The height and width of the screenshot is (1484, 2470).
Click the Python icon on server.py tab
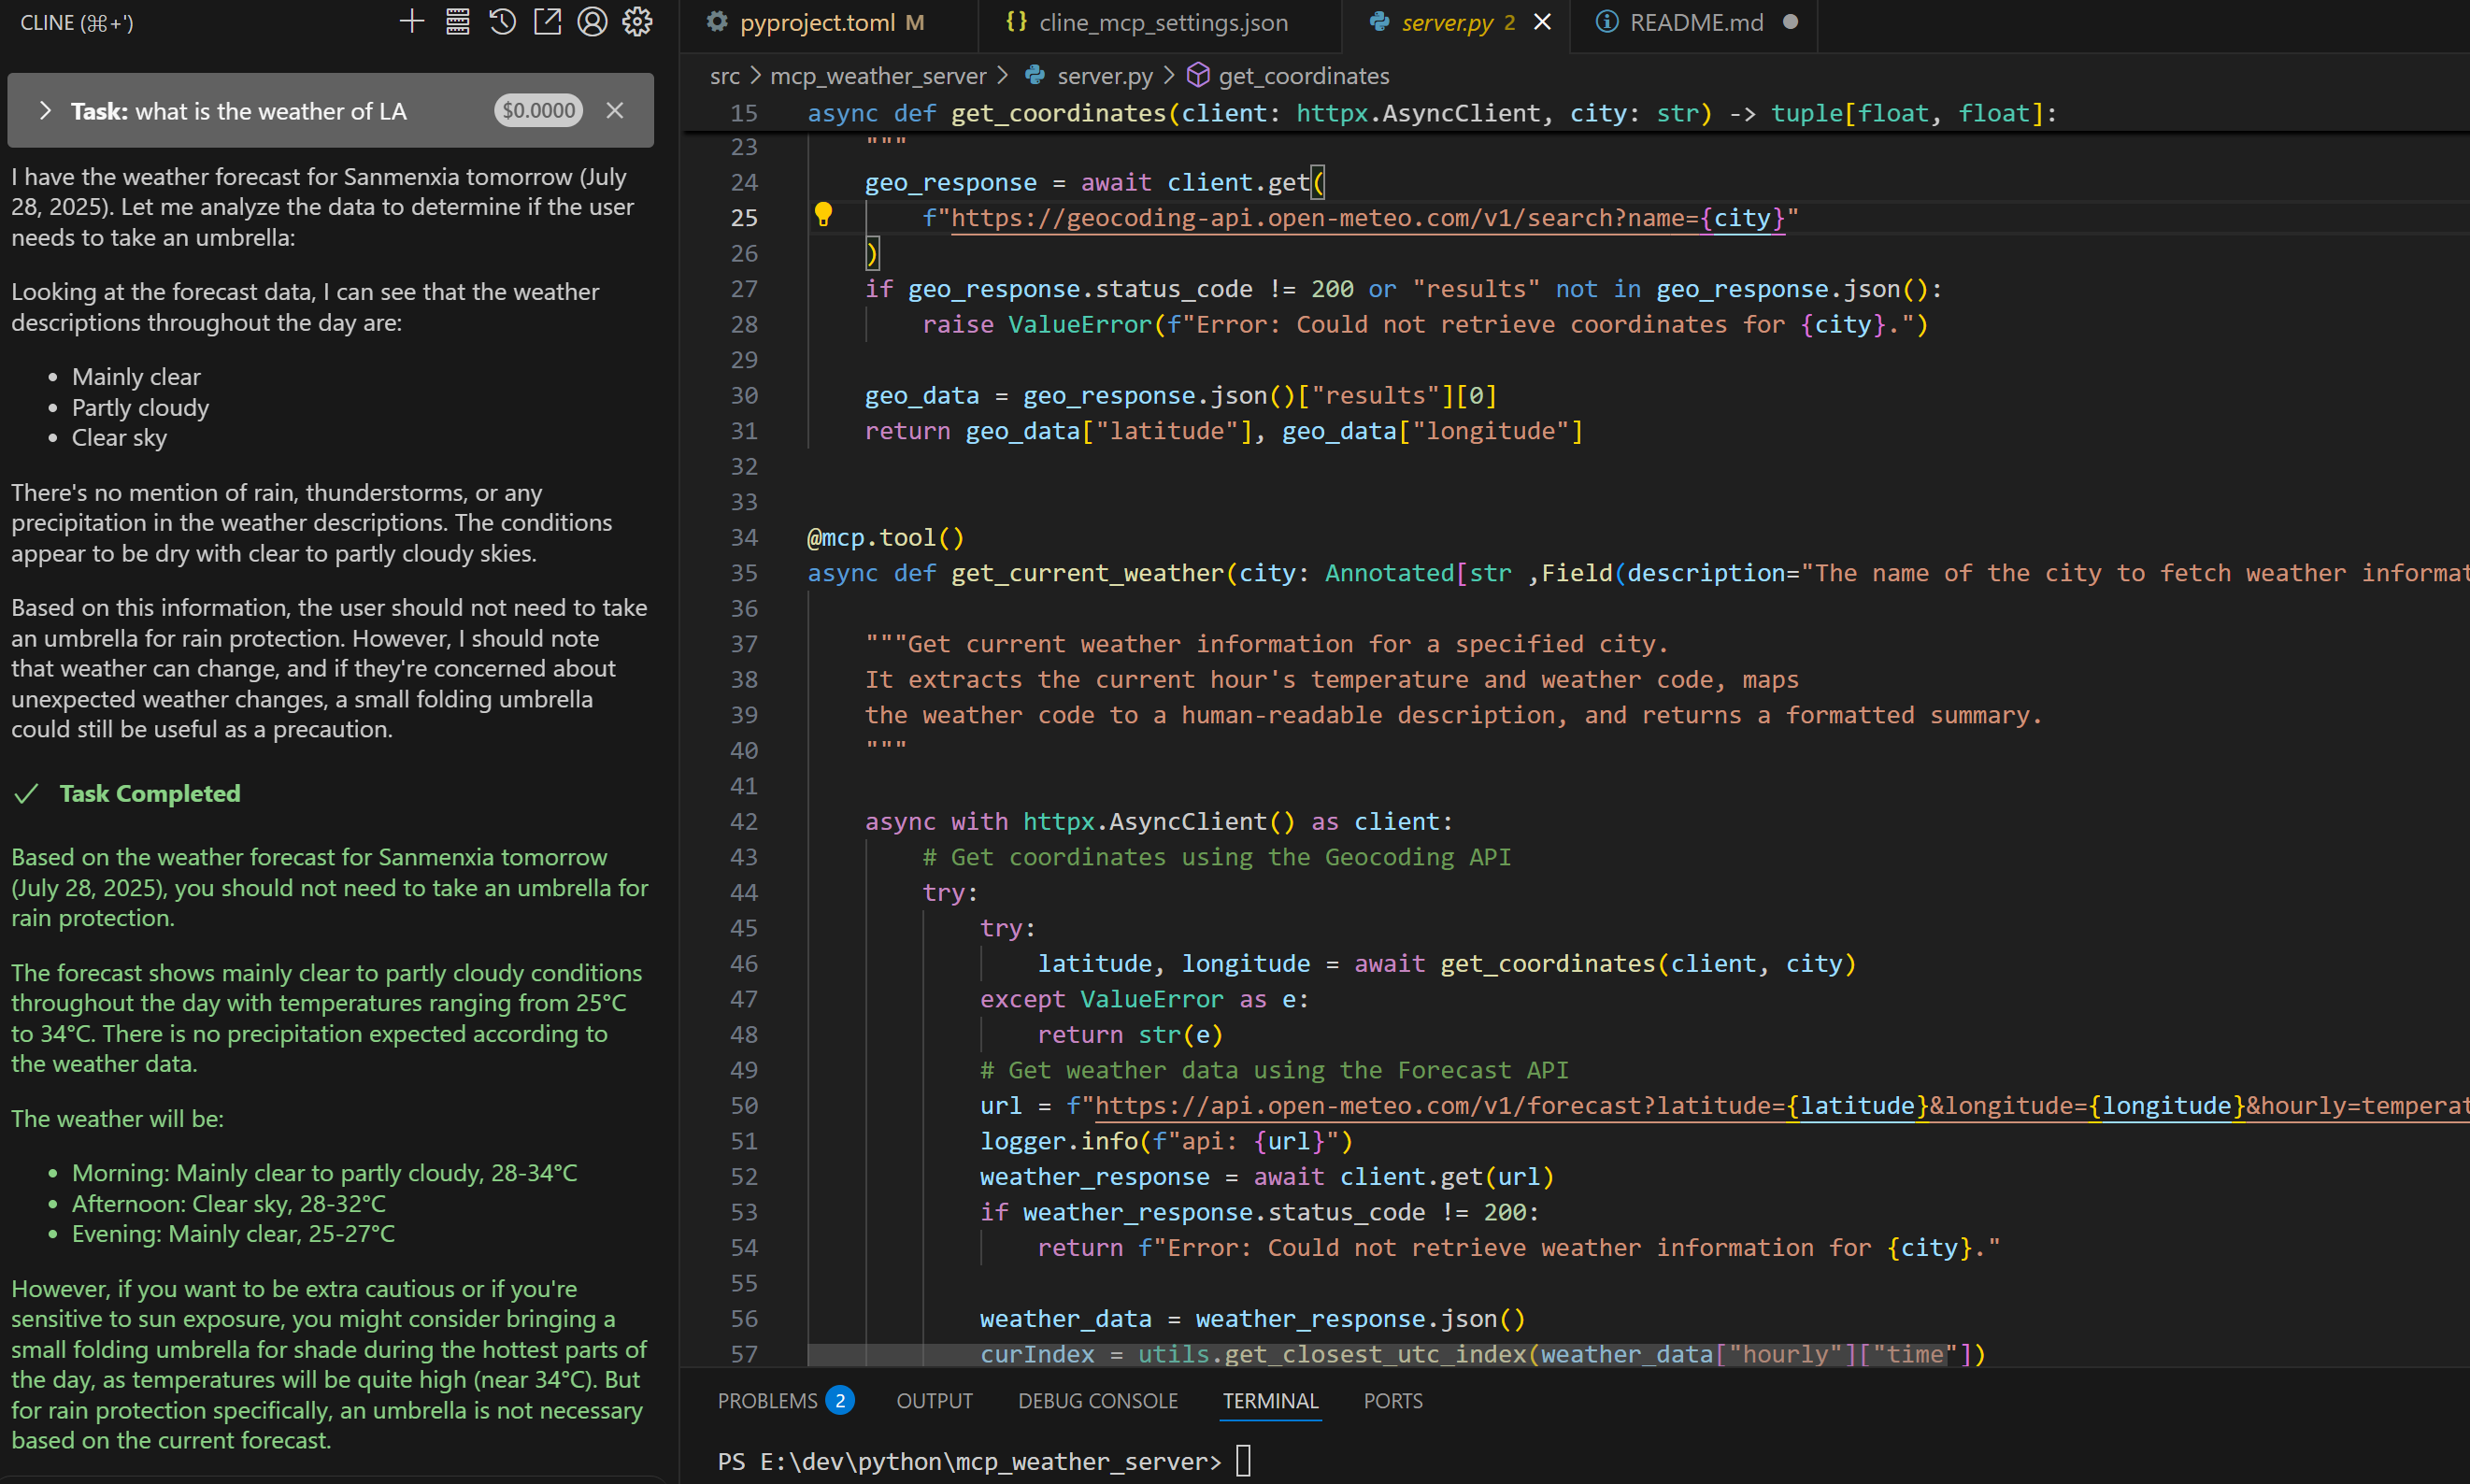click(1379, 21)
